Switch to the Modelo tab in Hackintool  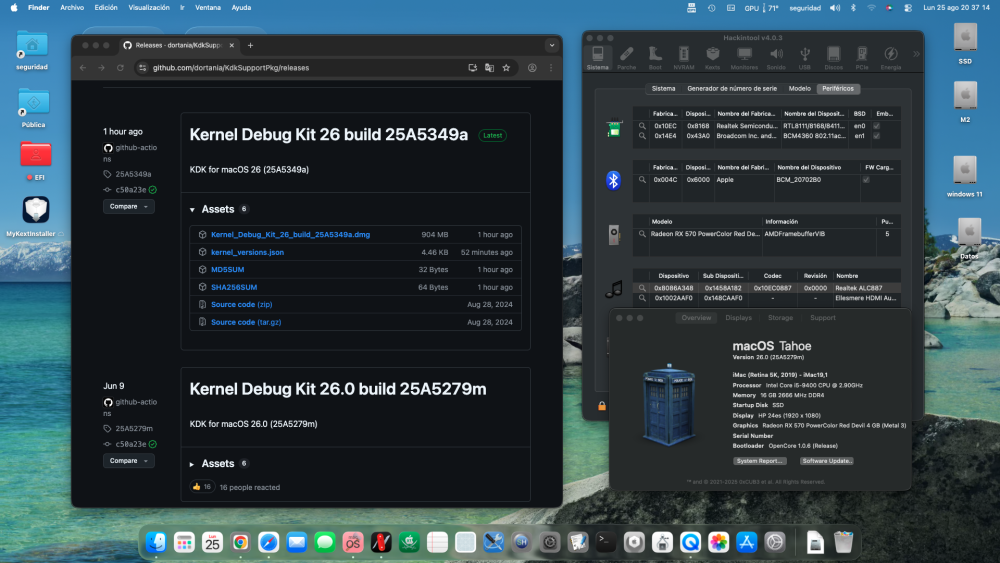click(x=799, y=89)
